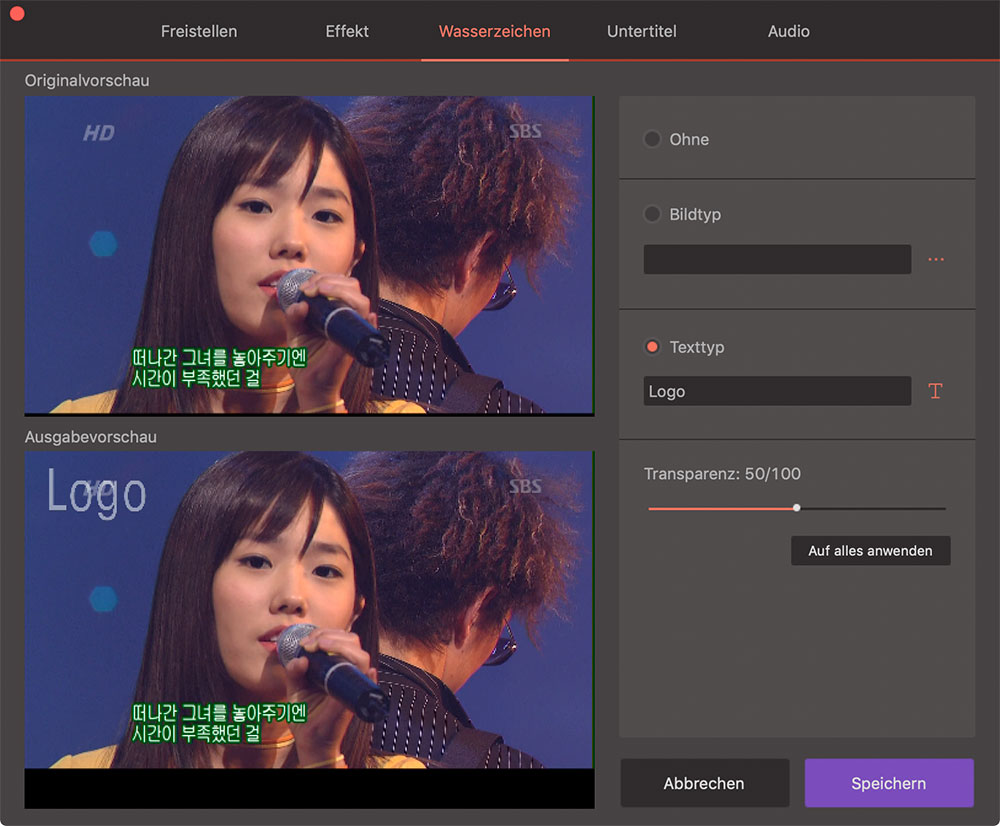Open the text font settings T icon
Screen dimensions: 1000x826
[x=935, y=391]
